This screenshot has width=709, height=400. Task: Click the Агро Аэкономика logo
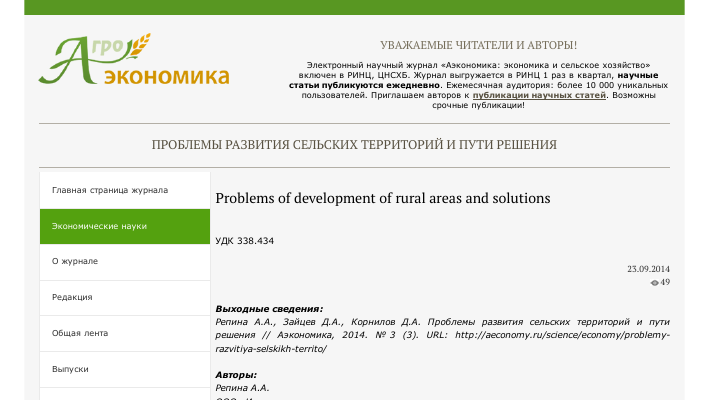click(133, 61)
